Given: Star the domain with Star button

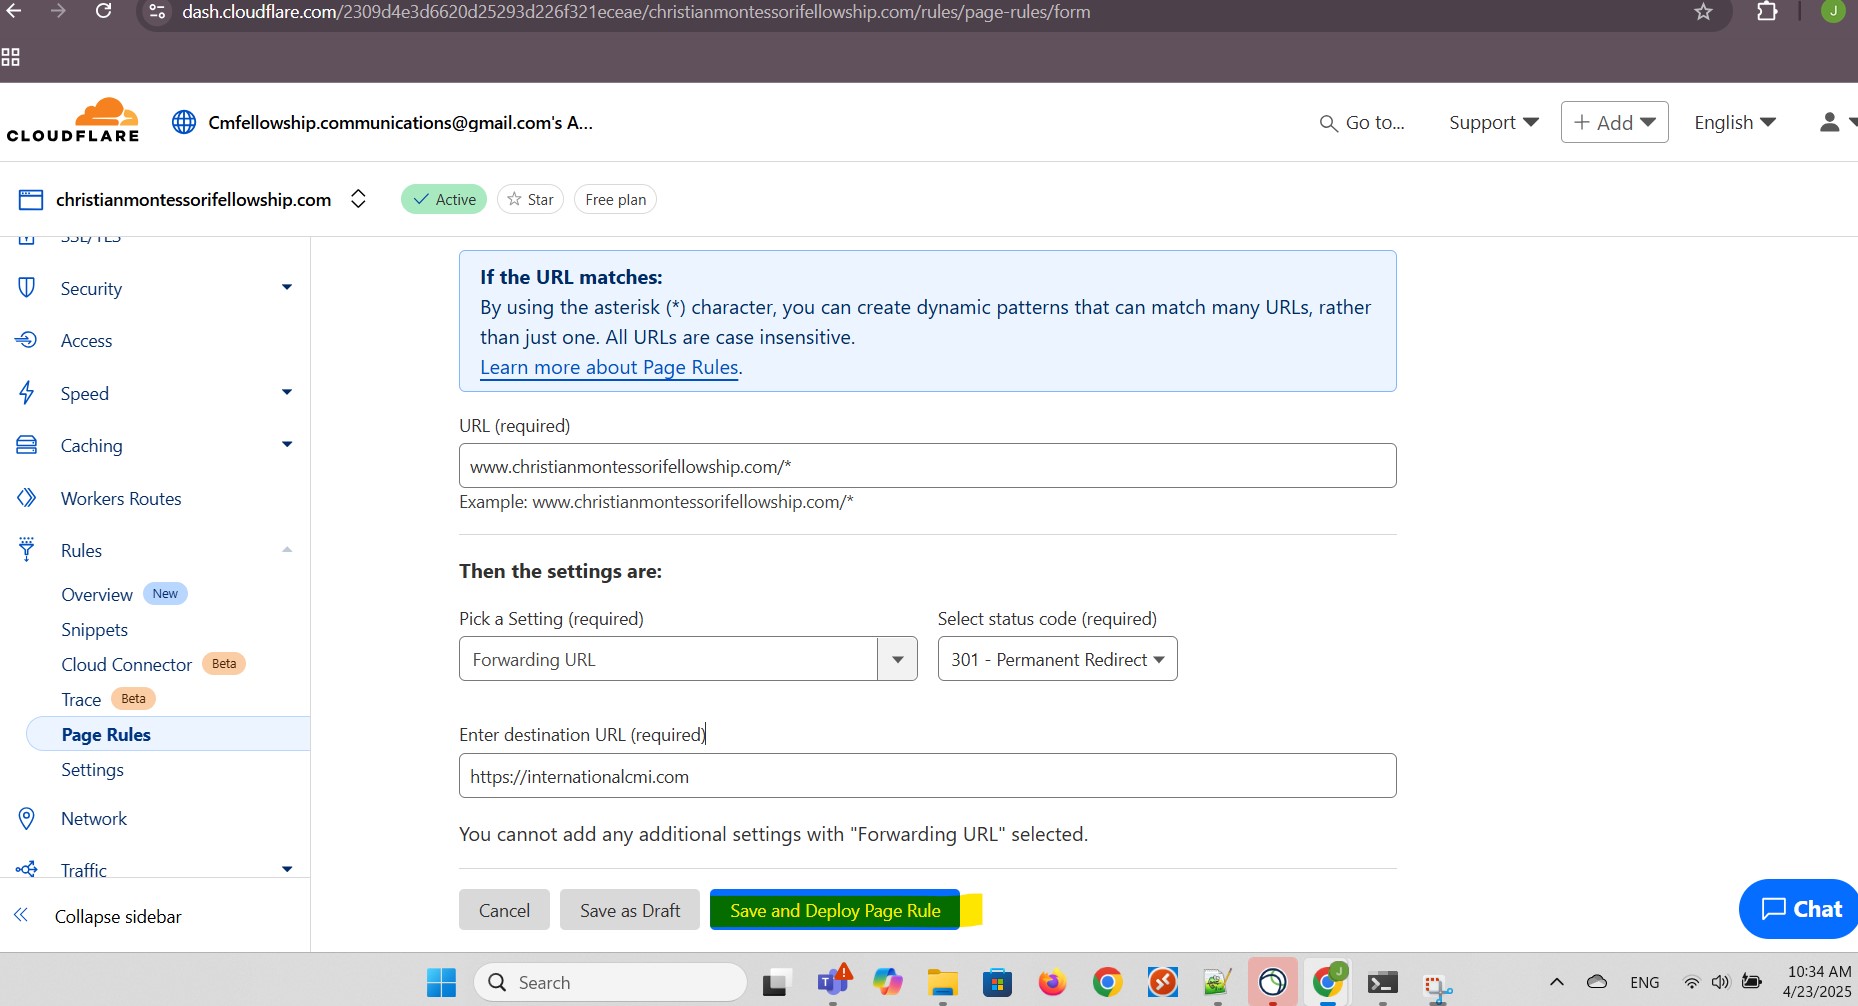Looking at the screenshot, I should [530, 199].
